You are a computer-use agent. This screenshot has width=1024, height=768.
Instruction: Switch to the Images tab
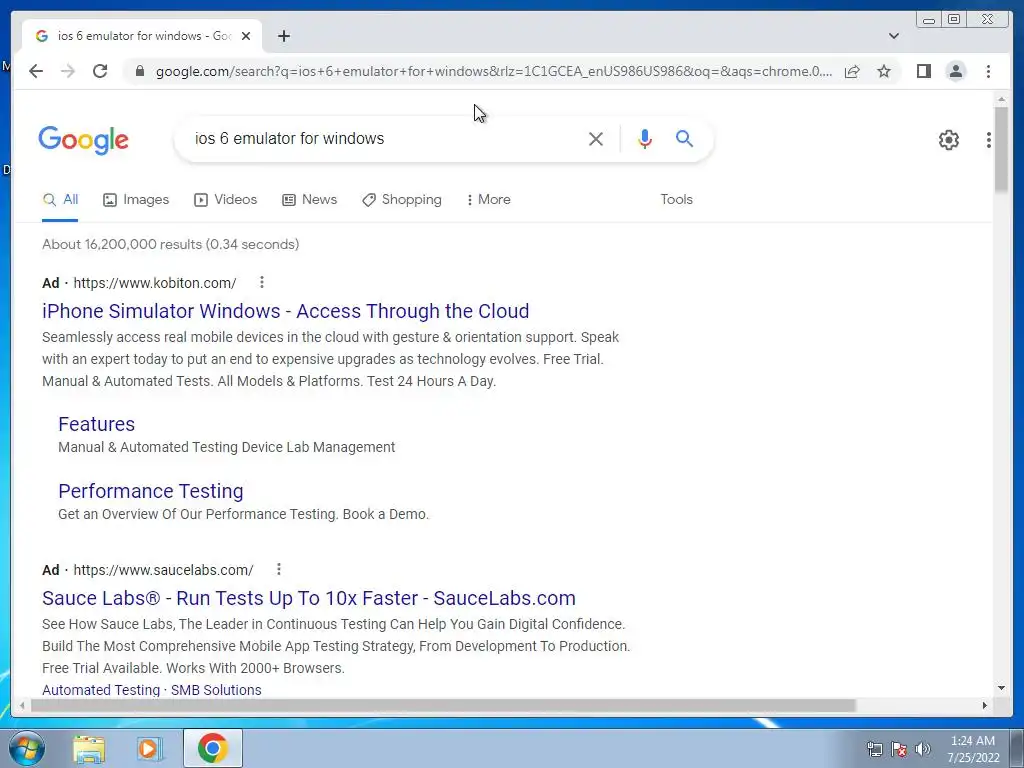(136, 200)
